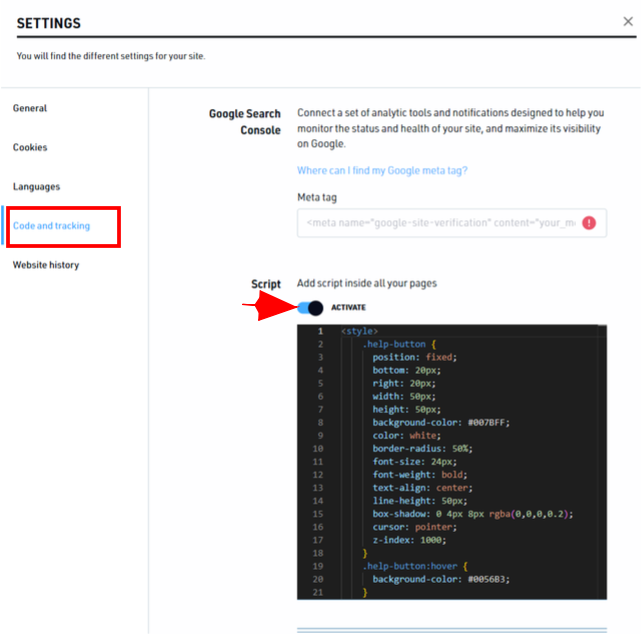The width and height of the screenshot is (644, 641).
Task: Click the 'Meta tag' label
Action: click(x=317, y=198)
